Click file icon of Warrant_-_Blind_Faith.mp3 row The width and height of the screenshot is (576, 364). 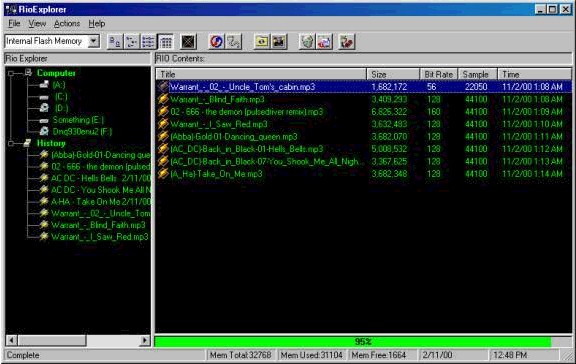tap(163, 99)
